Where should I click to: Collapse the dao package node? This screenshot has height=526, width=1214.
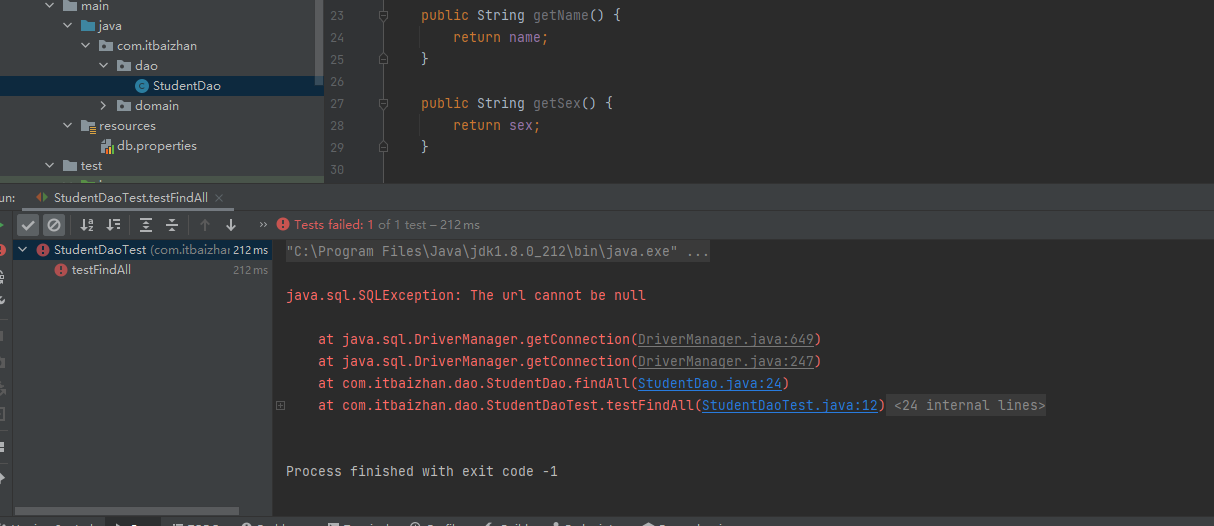coord(103,66)
